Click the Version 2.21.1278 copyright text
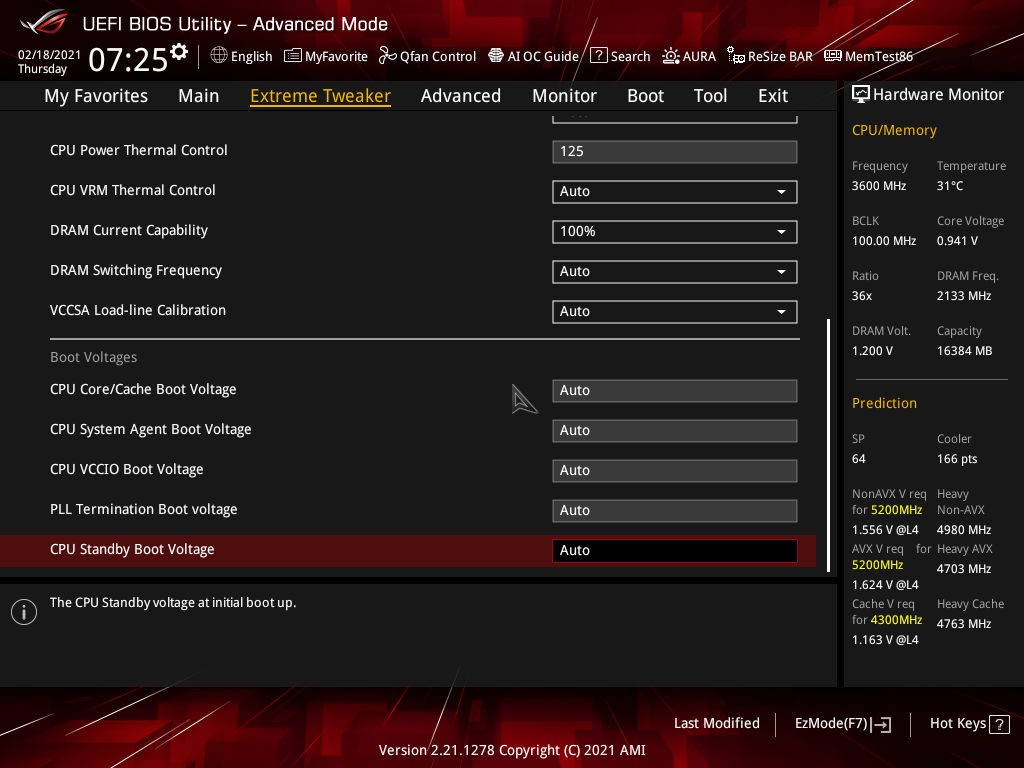This screenshot has height=768, width=1024. (x=512, y=750)
